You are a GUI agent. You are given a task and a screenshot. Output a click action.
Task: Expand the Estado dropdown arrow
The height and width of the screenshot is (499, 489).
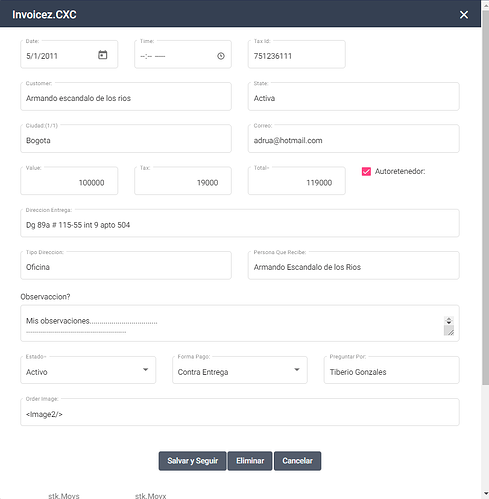click(145, 369)
